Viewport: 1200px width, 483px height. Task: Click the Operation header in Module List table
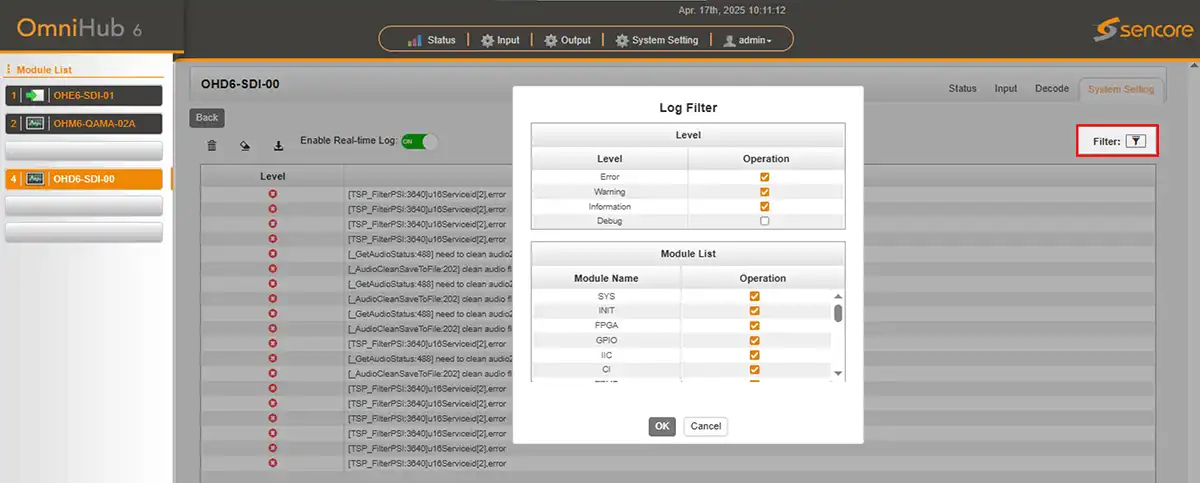[x=762, y=278]
